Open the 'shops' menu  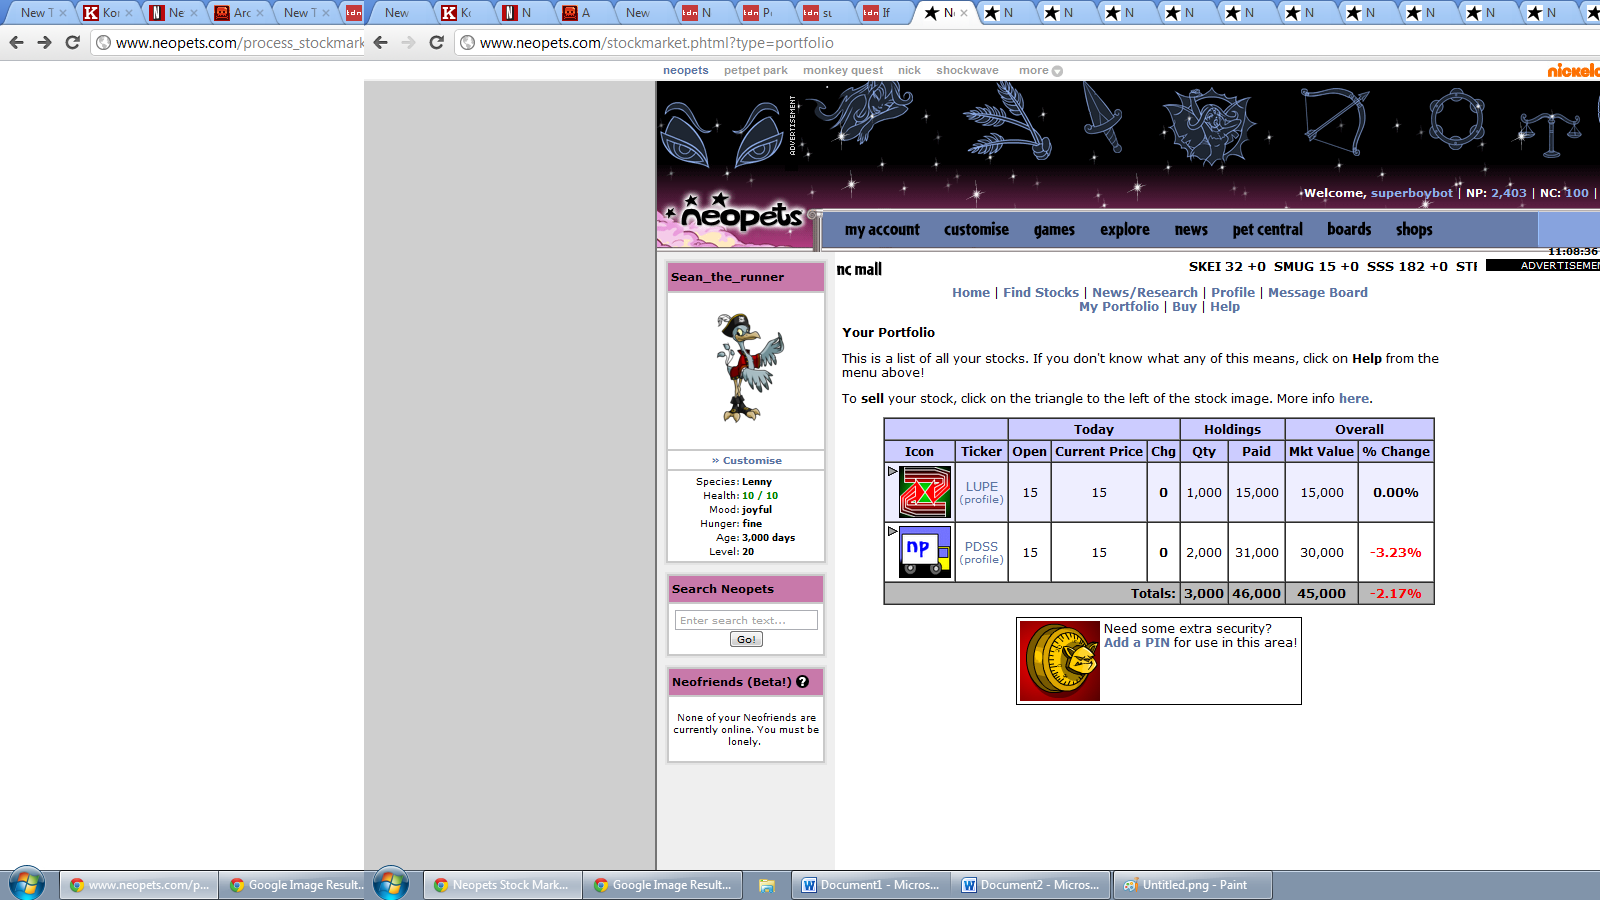coord(1414,229)
